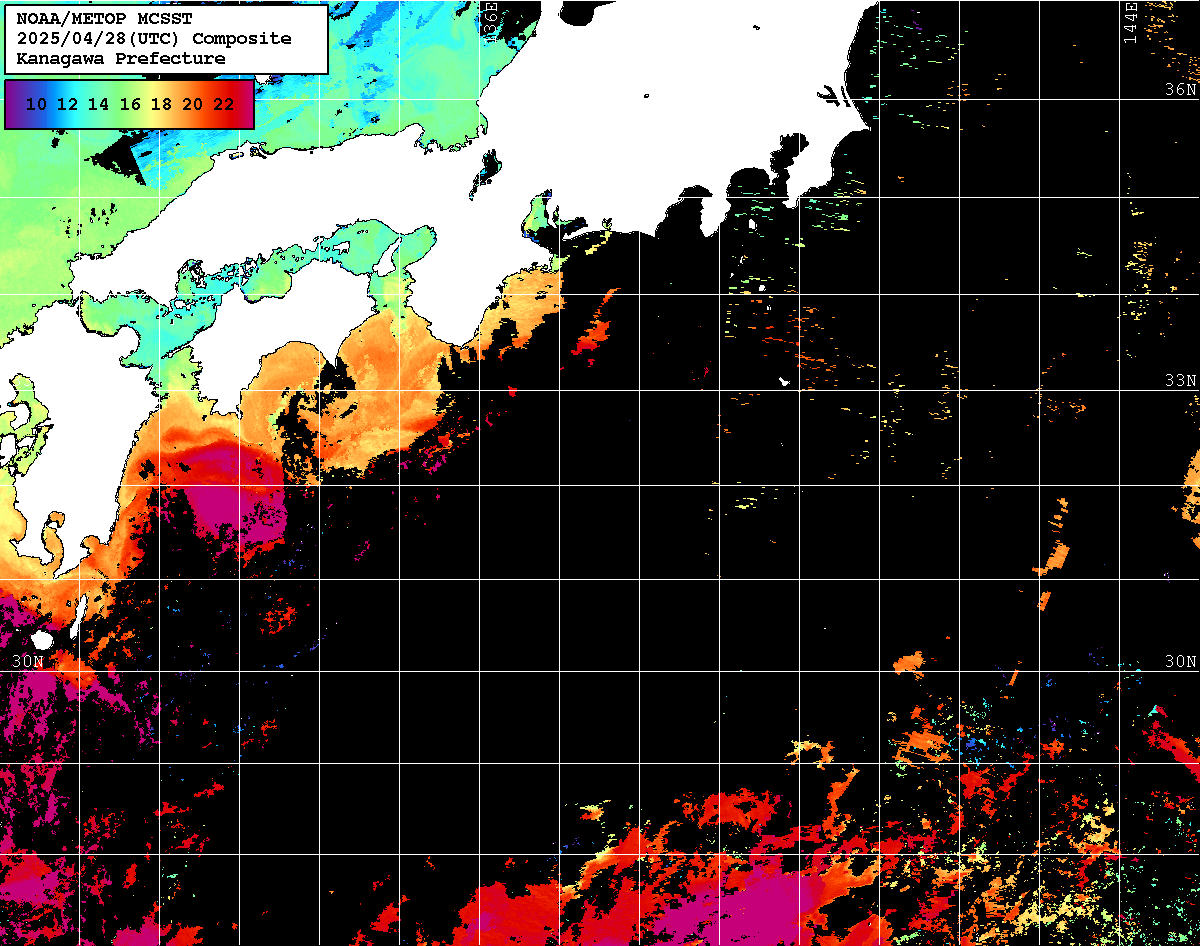Click the 144E longitude label

click(x=1130, y=22)
